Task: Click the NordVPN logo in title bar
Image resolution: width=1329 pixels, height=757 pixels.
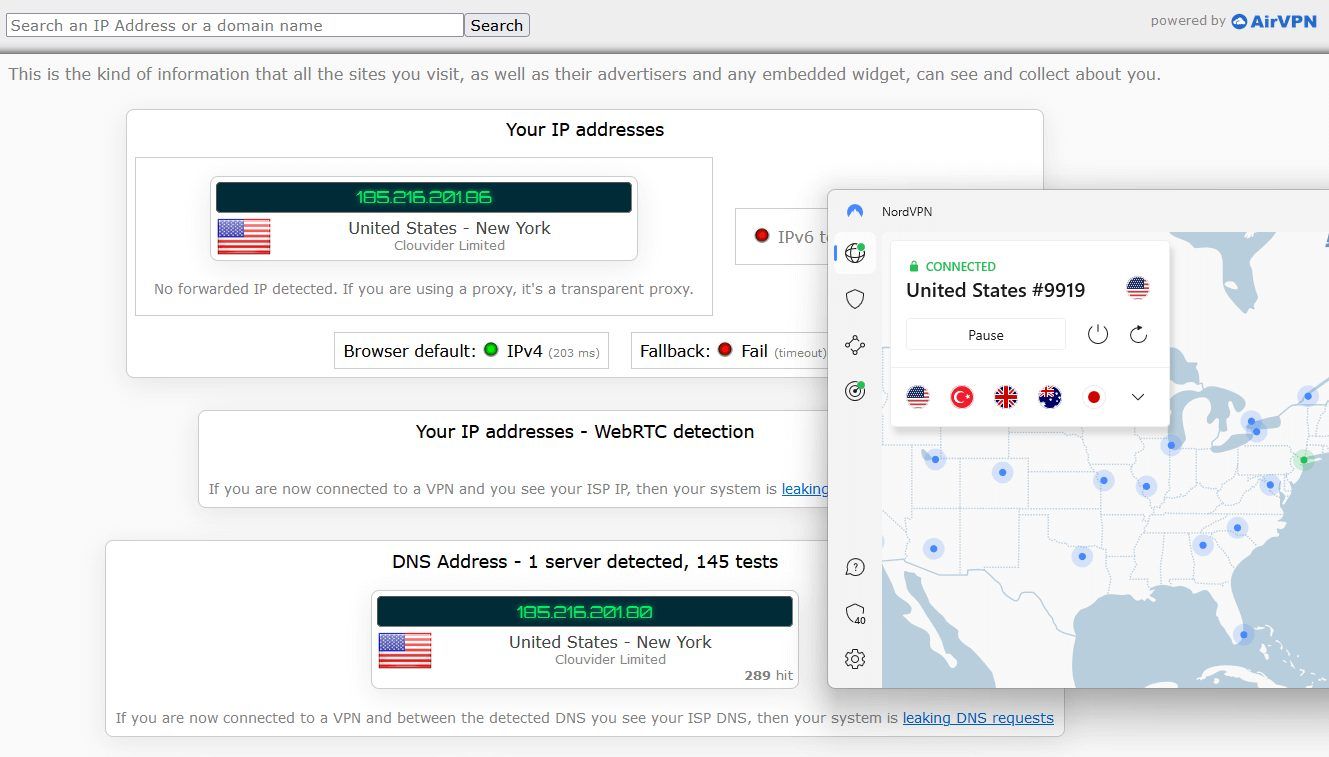Action: [854, 211]
